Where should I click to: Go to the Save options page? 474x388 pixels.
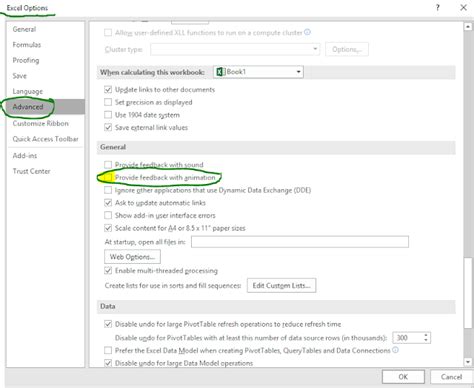(x=19, y=76)
